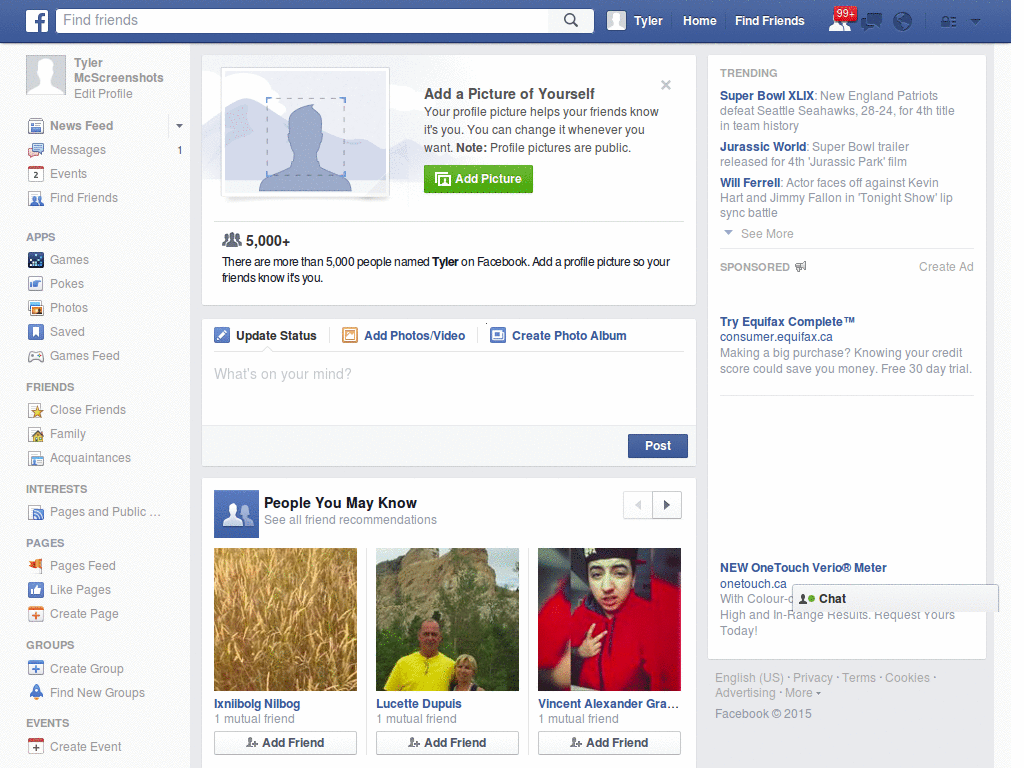Image resolution: width=1024 pixels, height=768 pixels.
Task: Click the Photos app icon
Action: pyautogui.click(x=36, y=308)
